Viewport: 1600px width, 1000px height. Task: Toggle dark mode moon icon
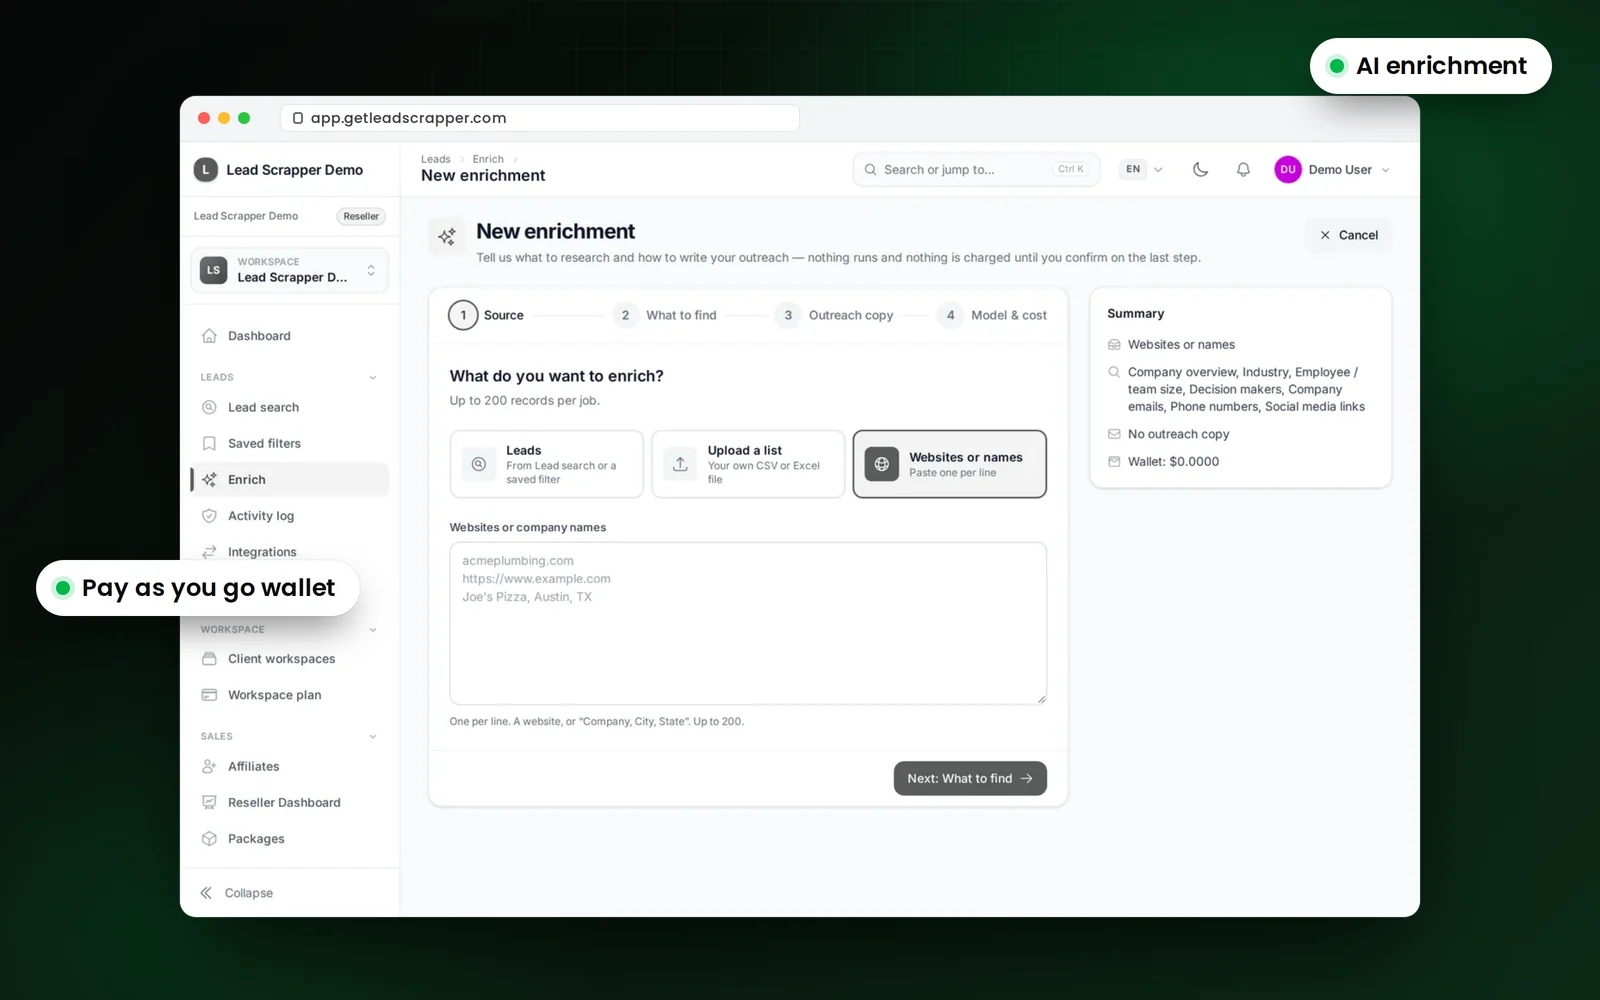pyautogui.click(x=1200, y=170)
